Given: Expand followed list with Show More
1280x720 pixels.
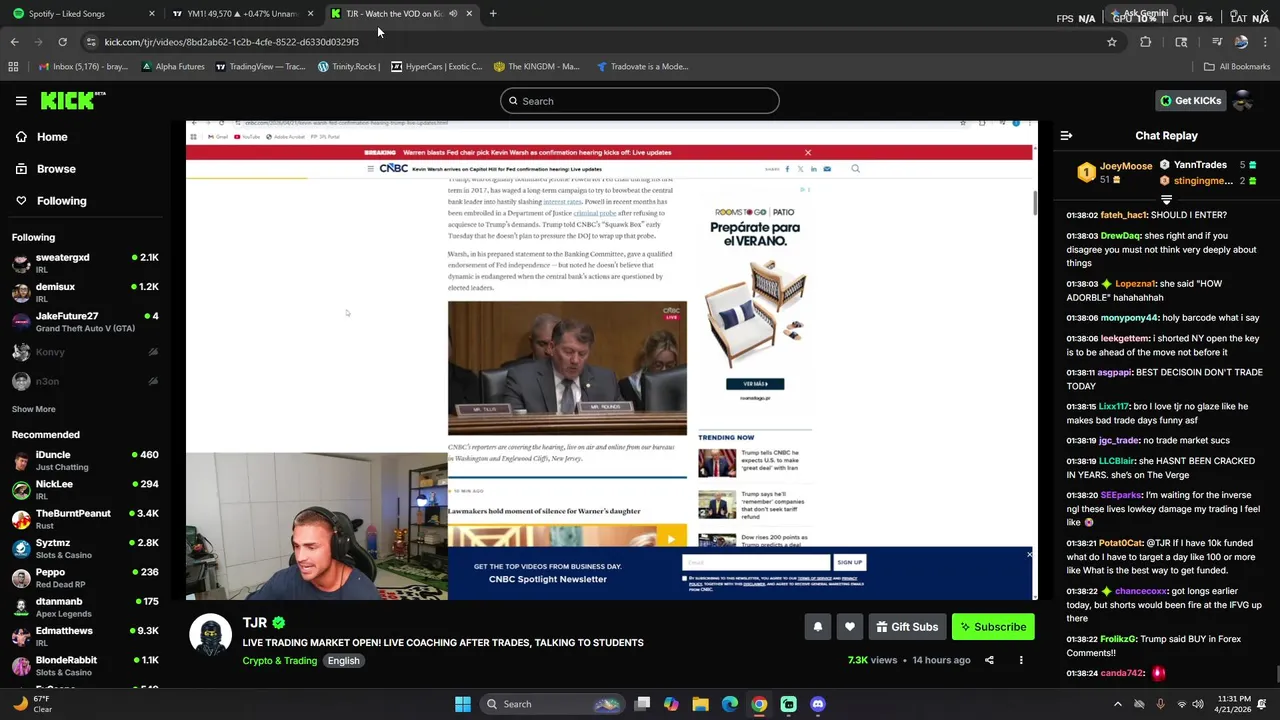Looking at the screenshot, I should pos(33,409).
